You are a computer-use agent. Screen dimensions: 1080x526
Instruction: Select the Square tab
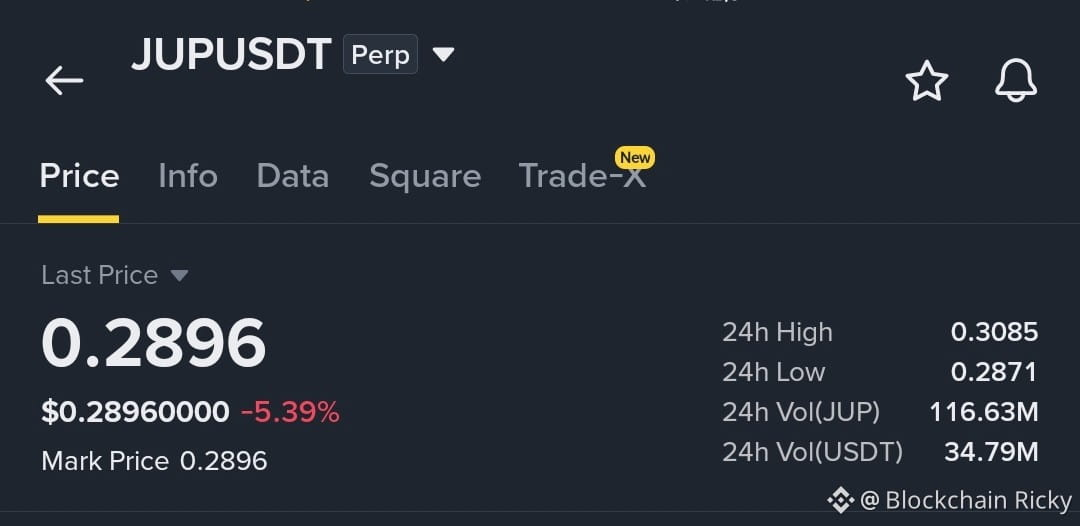coord(425,177)
